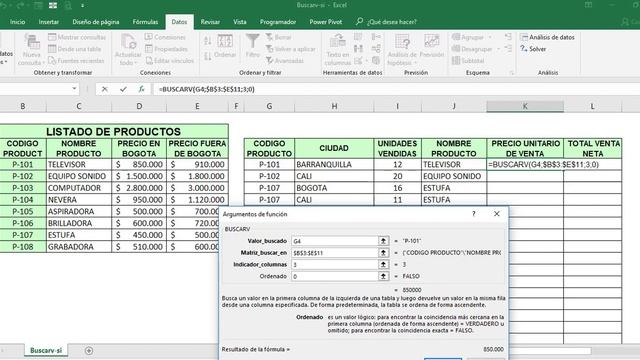Select column K header
The image size is (640, 360).
[x=525, y=106]
